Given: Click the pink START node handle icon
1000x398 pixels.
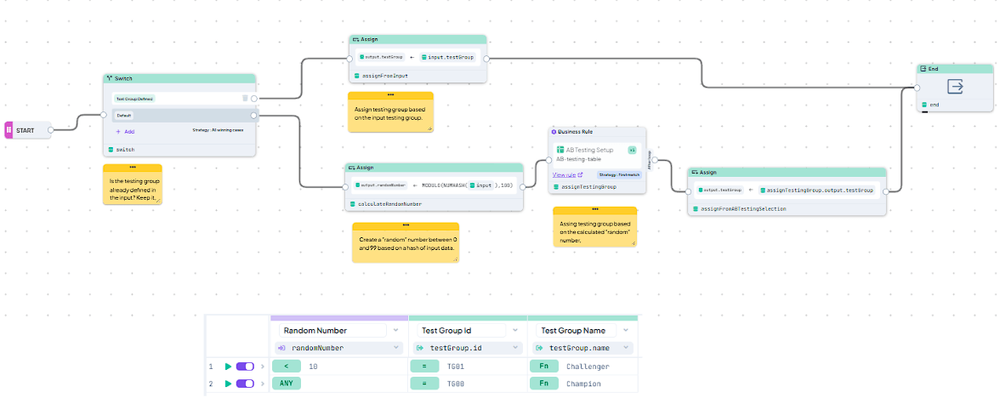Looking at the screenshot, I should [x=9, y=129].
